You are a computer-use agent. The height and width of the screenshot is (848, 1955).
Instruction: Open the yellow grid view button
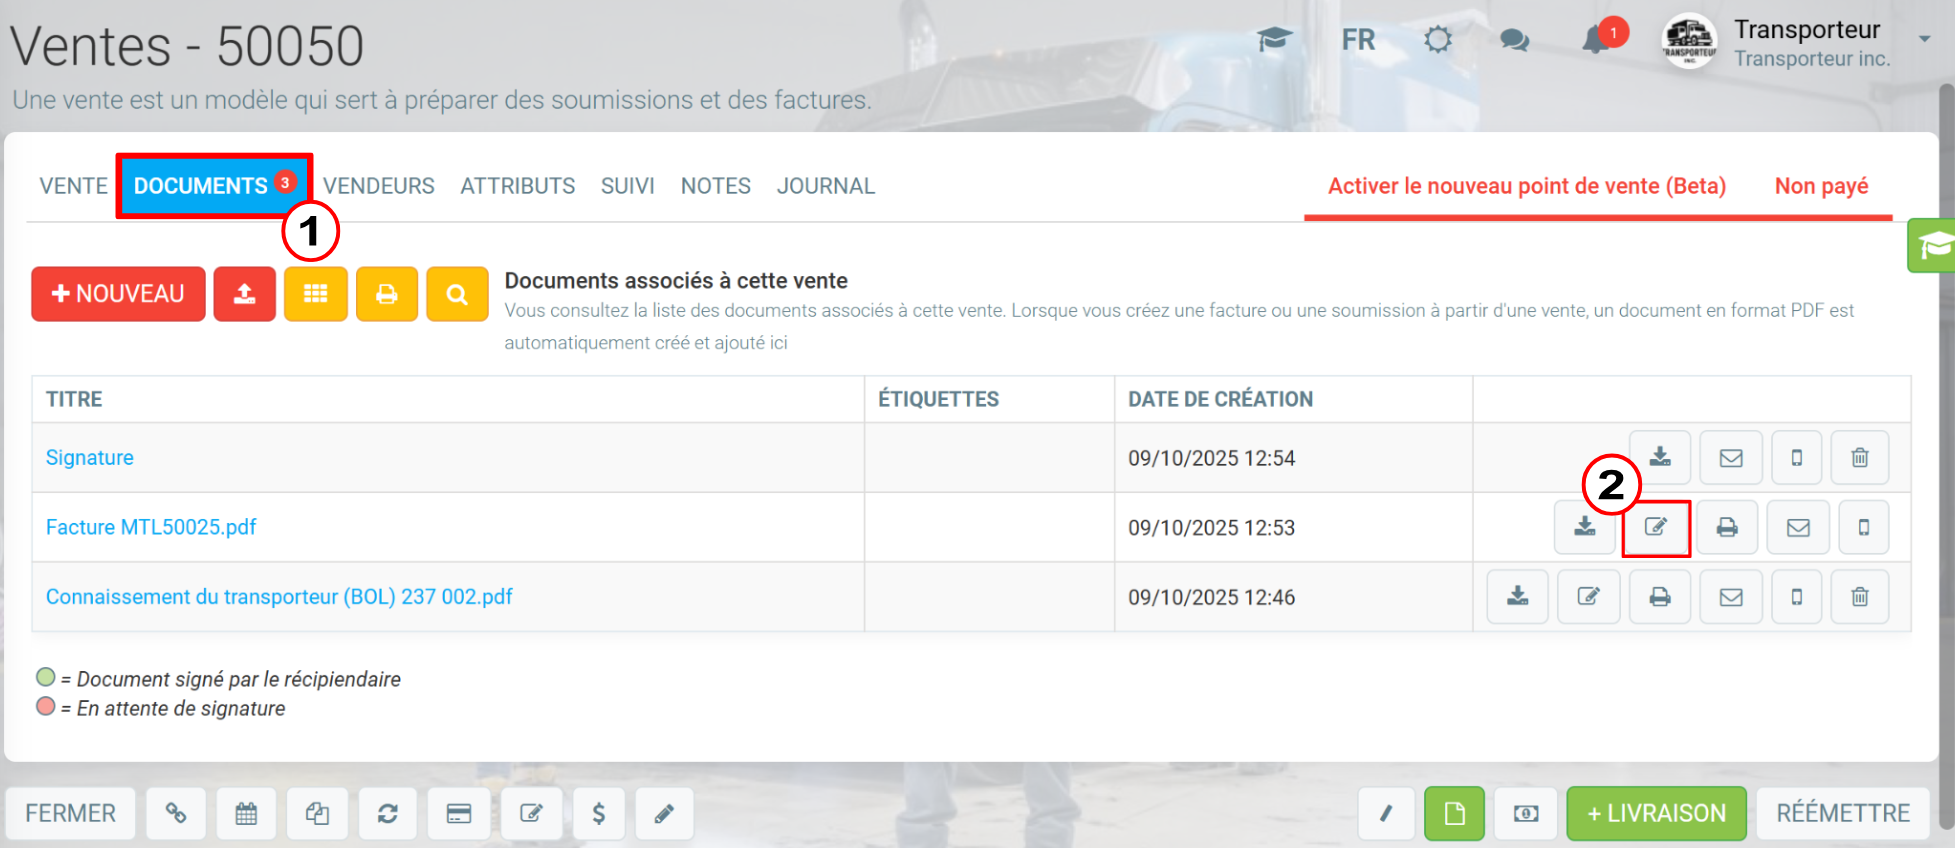316,294
